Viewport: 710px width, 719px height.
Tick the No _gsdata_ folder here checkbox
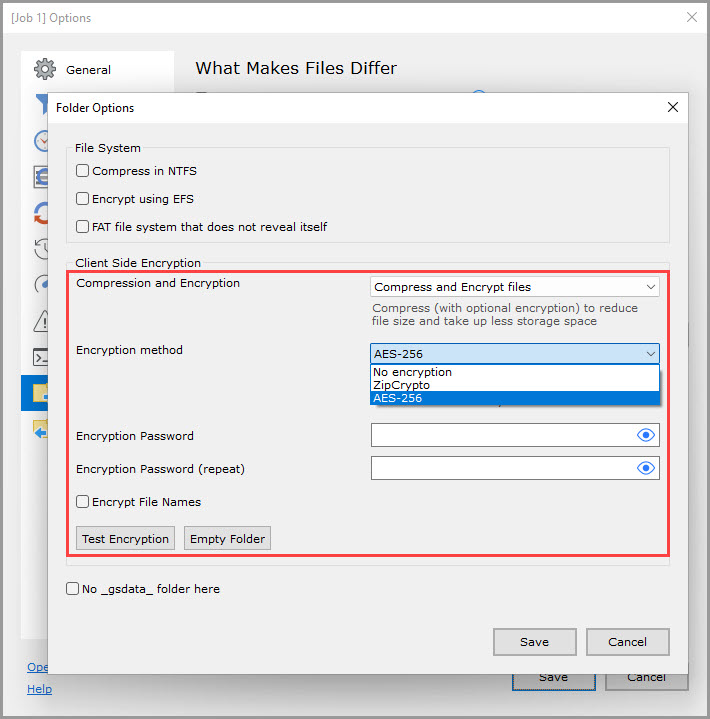click(73, 589)
